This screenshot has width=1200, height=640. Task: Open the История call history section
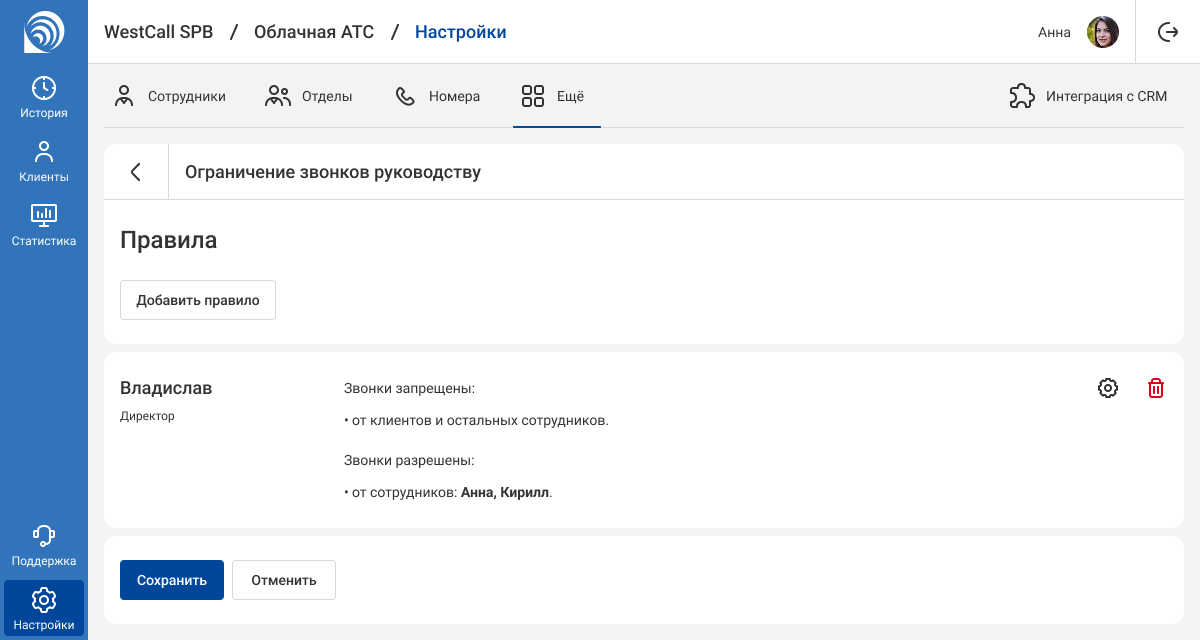44,98
